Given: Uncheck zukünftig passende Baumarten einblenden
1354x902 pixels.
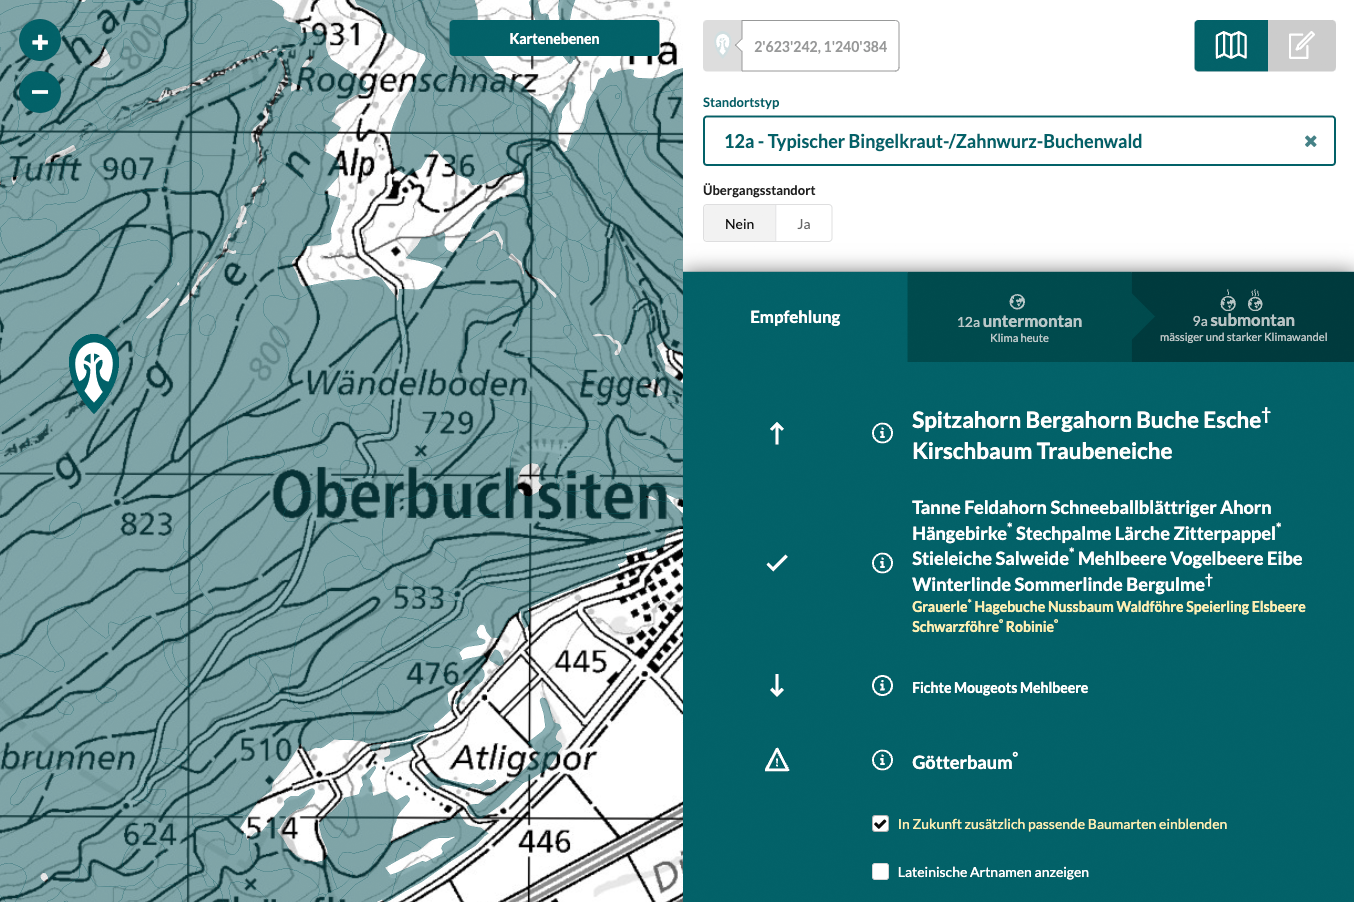Looking at the screenshot, I should click(x=880, y=823).
